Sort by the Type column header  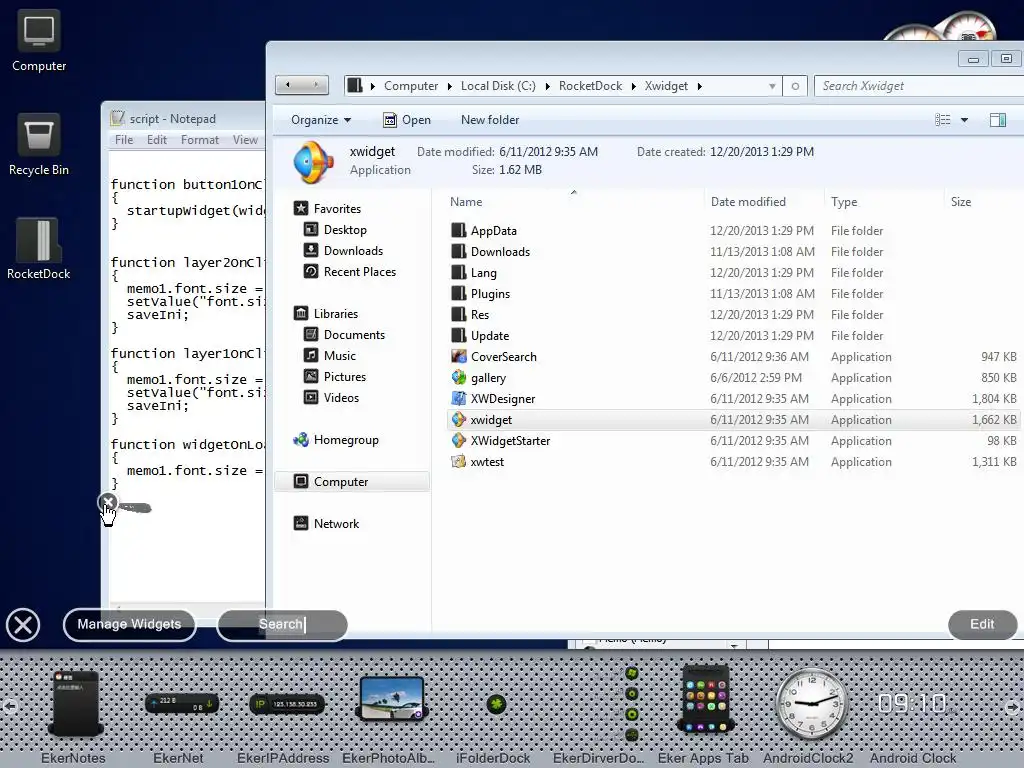844,202
